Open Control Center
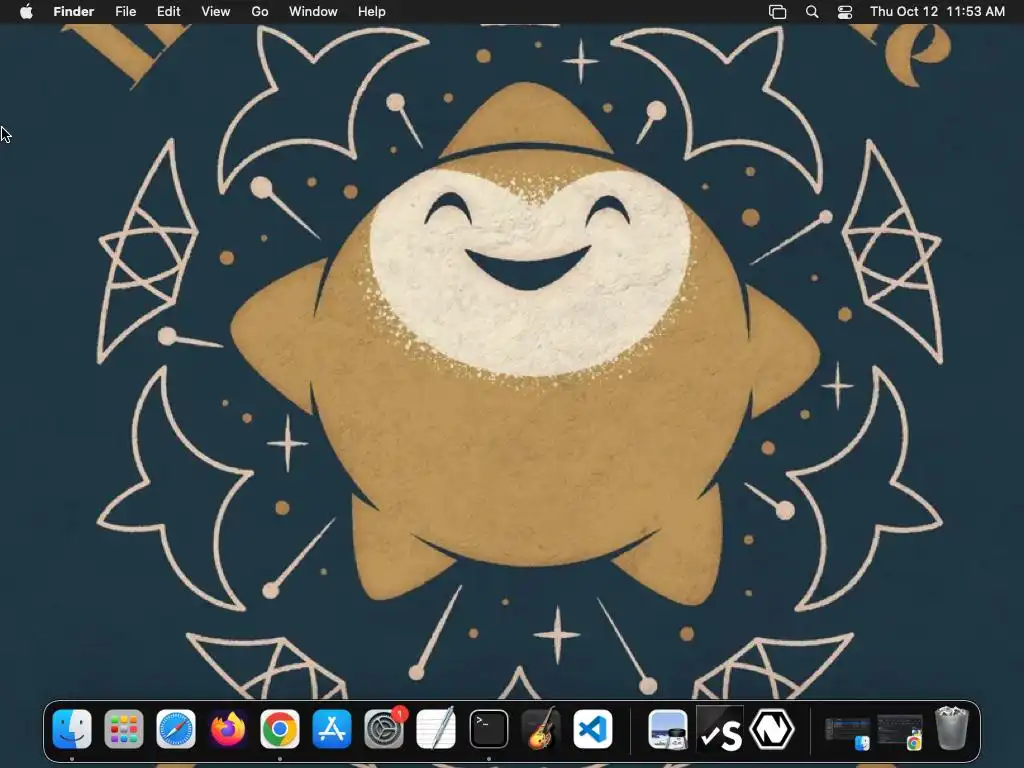Screen dimensions: 1024x768 [x=845, y=12]
